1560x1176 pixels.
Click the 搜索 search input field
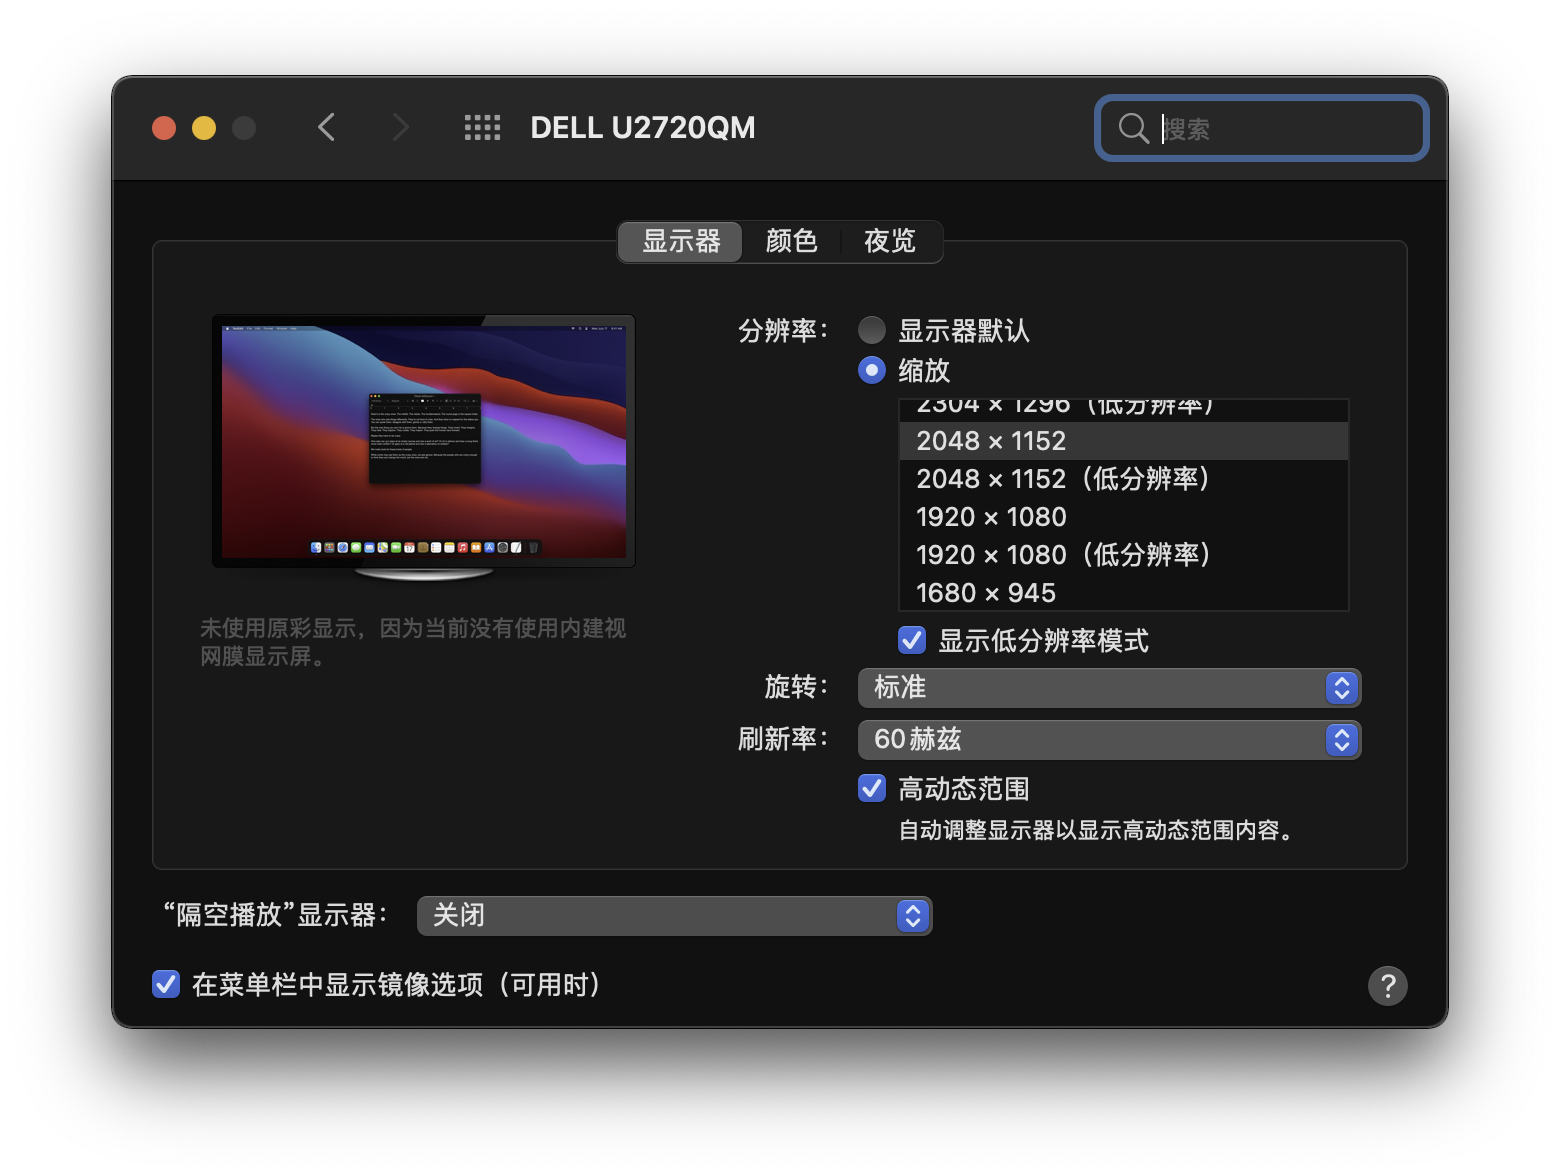[1285, 128]
